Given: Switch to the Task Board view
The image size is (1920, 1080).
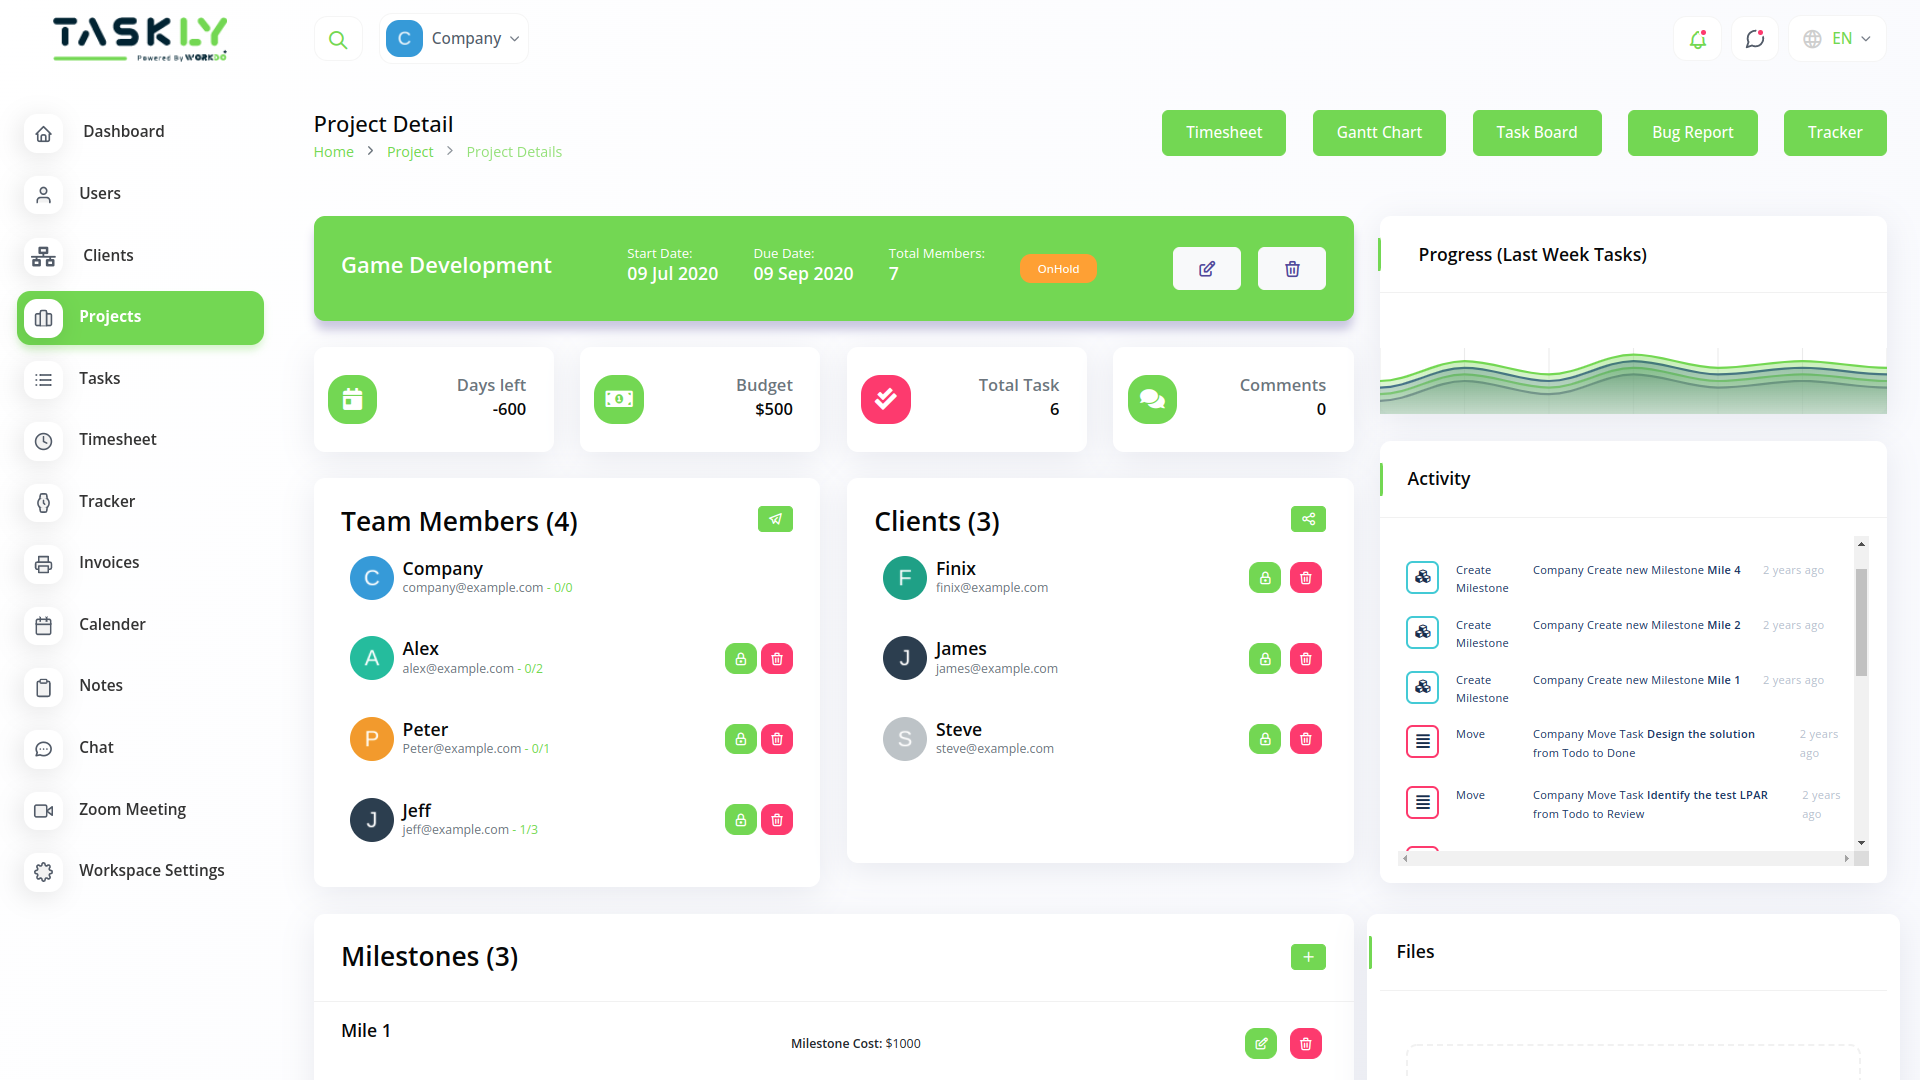Looking at the screenshot, I should coord(1537,132).
